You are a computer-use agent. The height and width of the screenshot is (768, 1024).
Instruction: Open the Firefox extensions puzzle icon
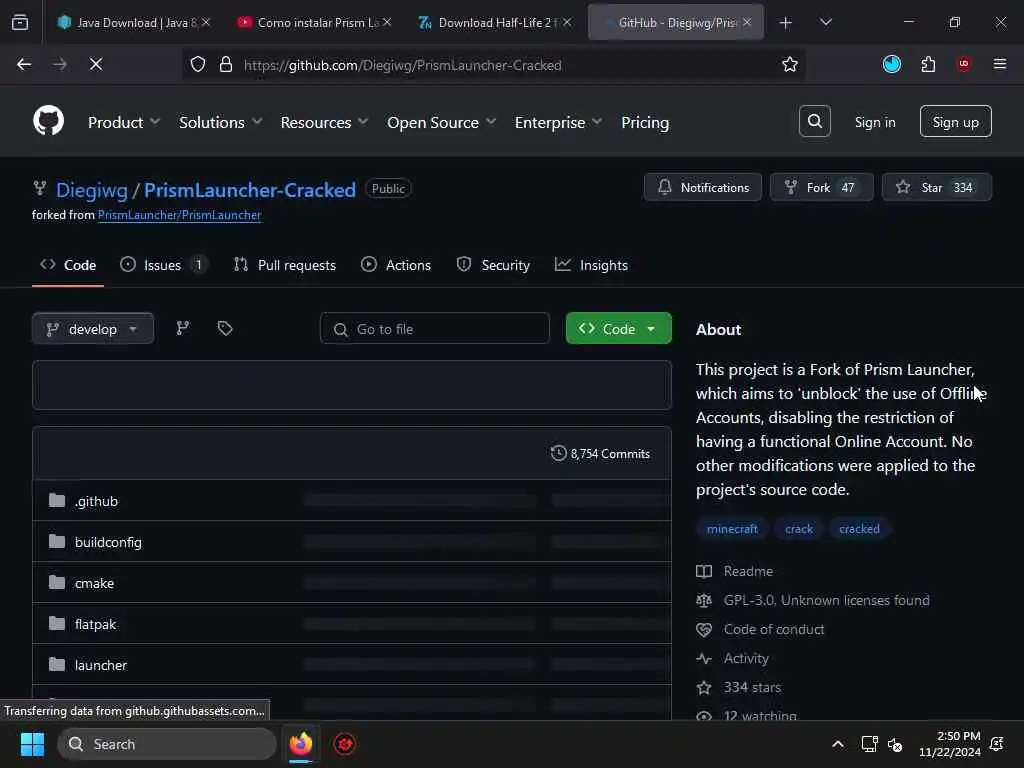(x=928, y=64)
